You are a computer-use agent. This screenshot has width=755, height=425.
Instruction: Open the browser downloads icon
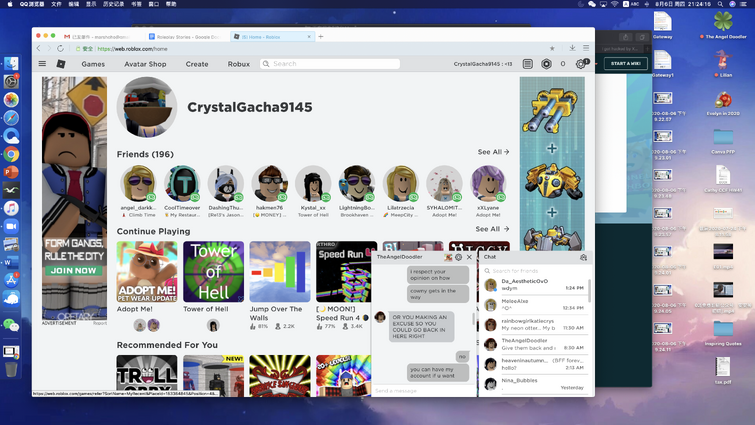[x=572, y=48]
